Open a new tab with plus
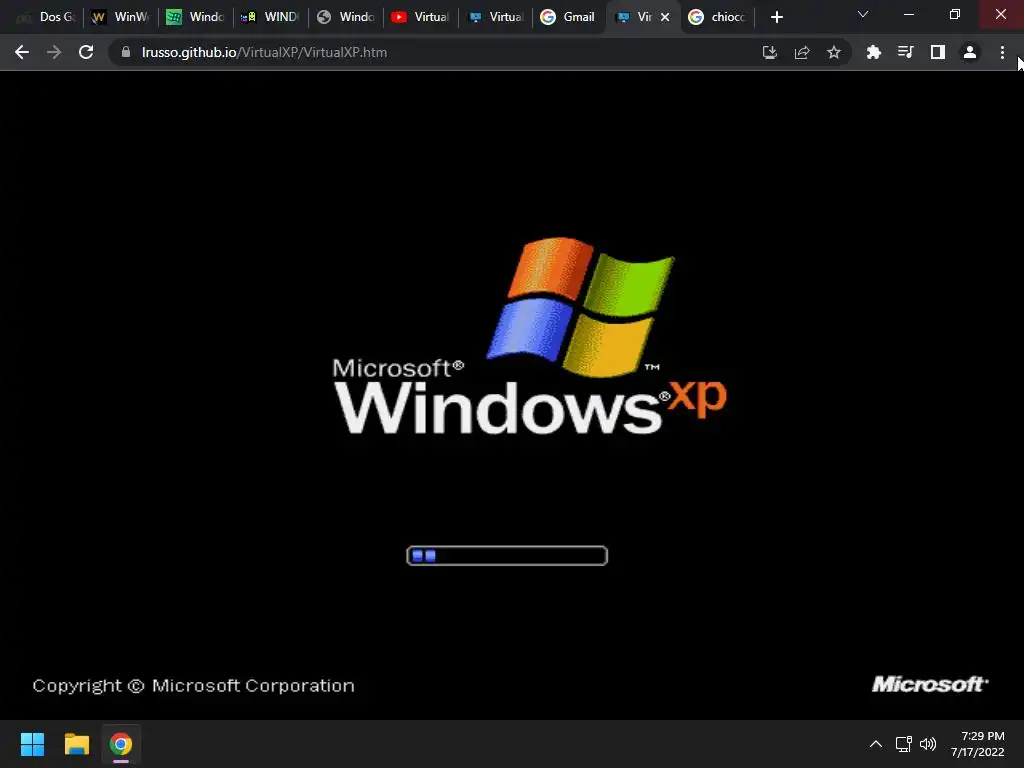 776,17
